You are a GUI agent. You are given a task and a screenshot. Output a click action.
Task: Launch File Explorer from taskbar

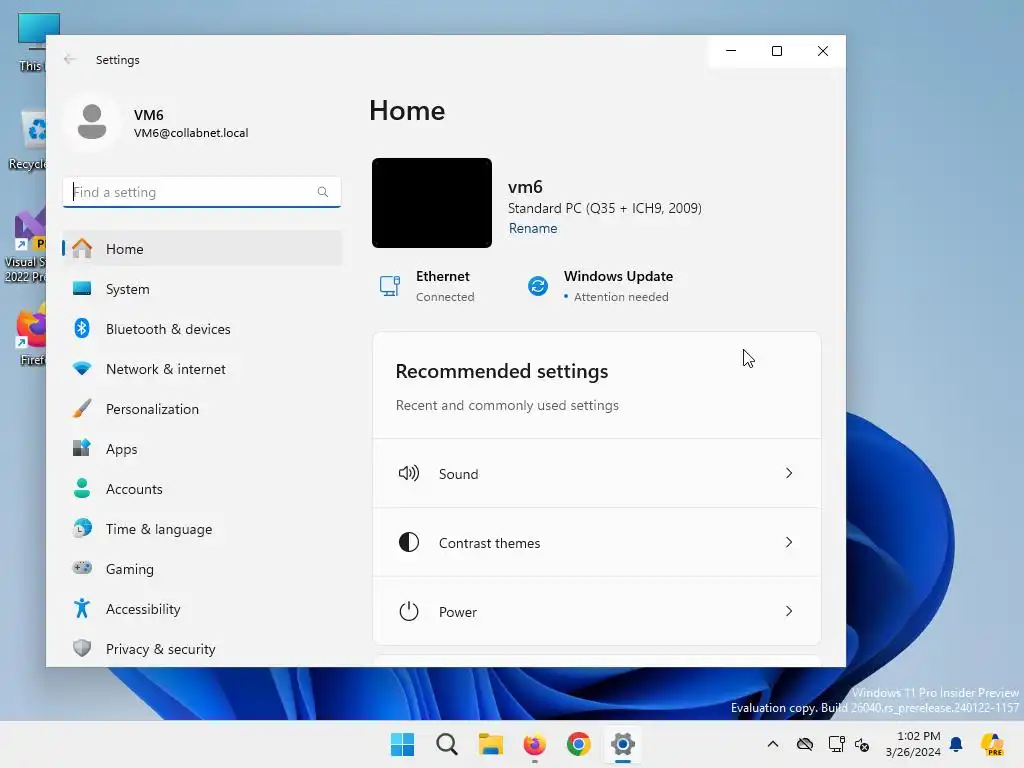point(490,744)
